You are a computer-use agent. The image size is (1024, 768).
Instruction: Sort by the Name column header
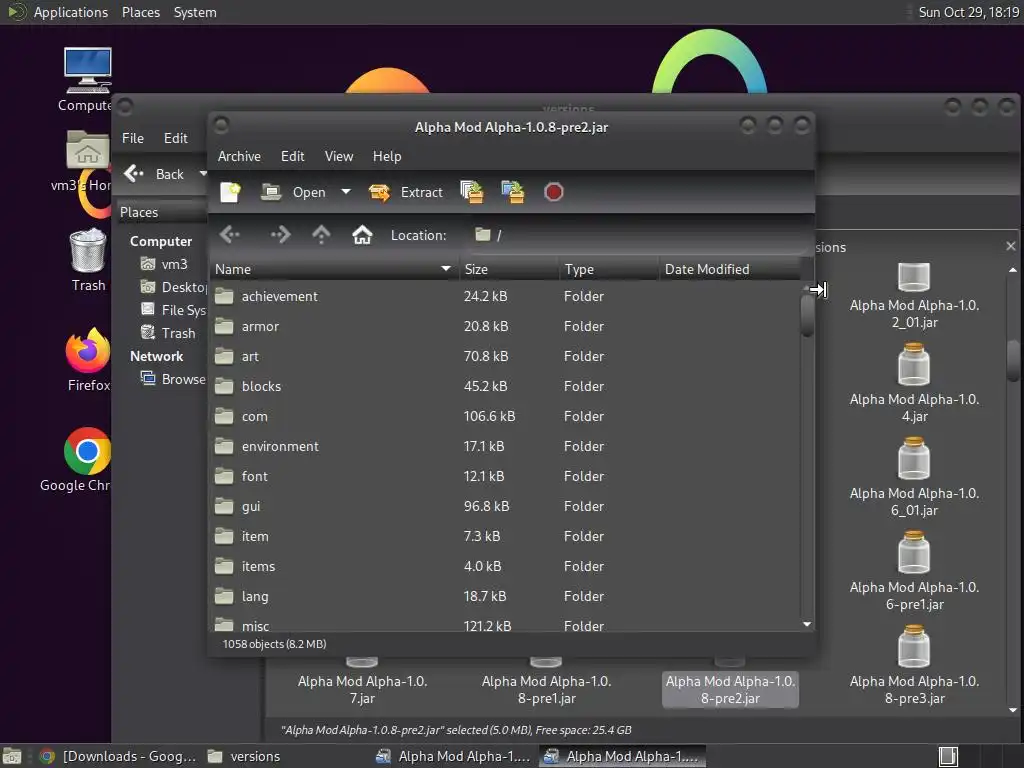click(x=334, y=269)
